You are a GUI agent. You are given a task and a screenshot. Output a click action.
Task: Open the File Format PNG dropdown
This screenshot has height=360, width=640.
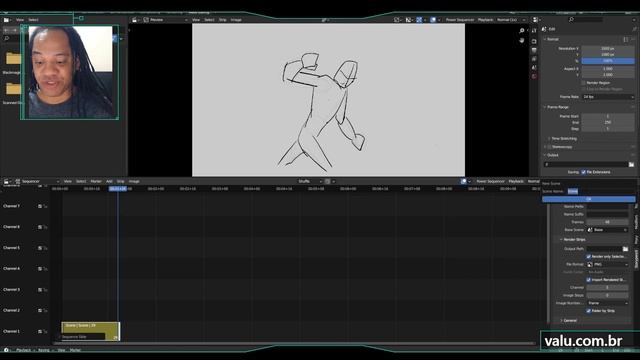607,264
